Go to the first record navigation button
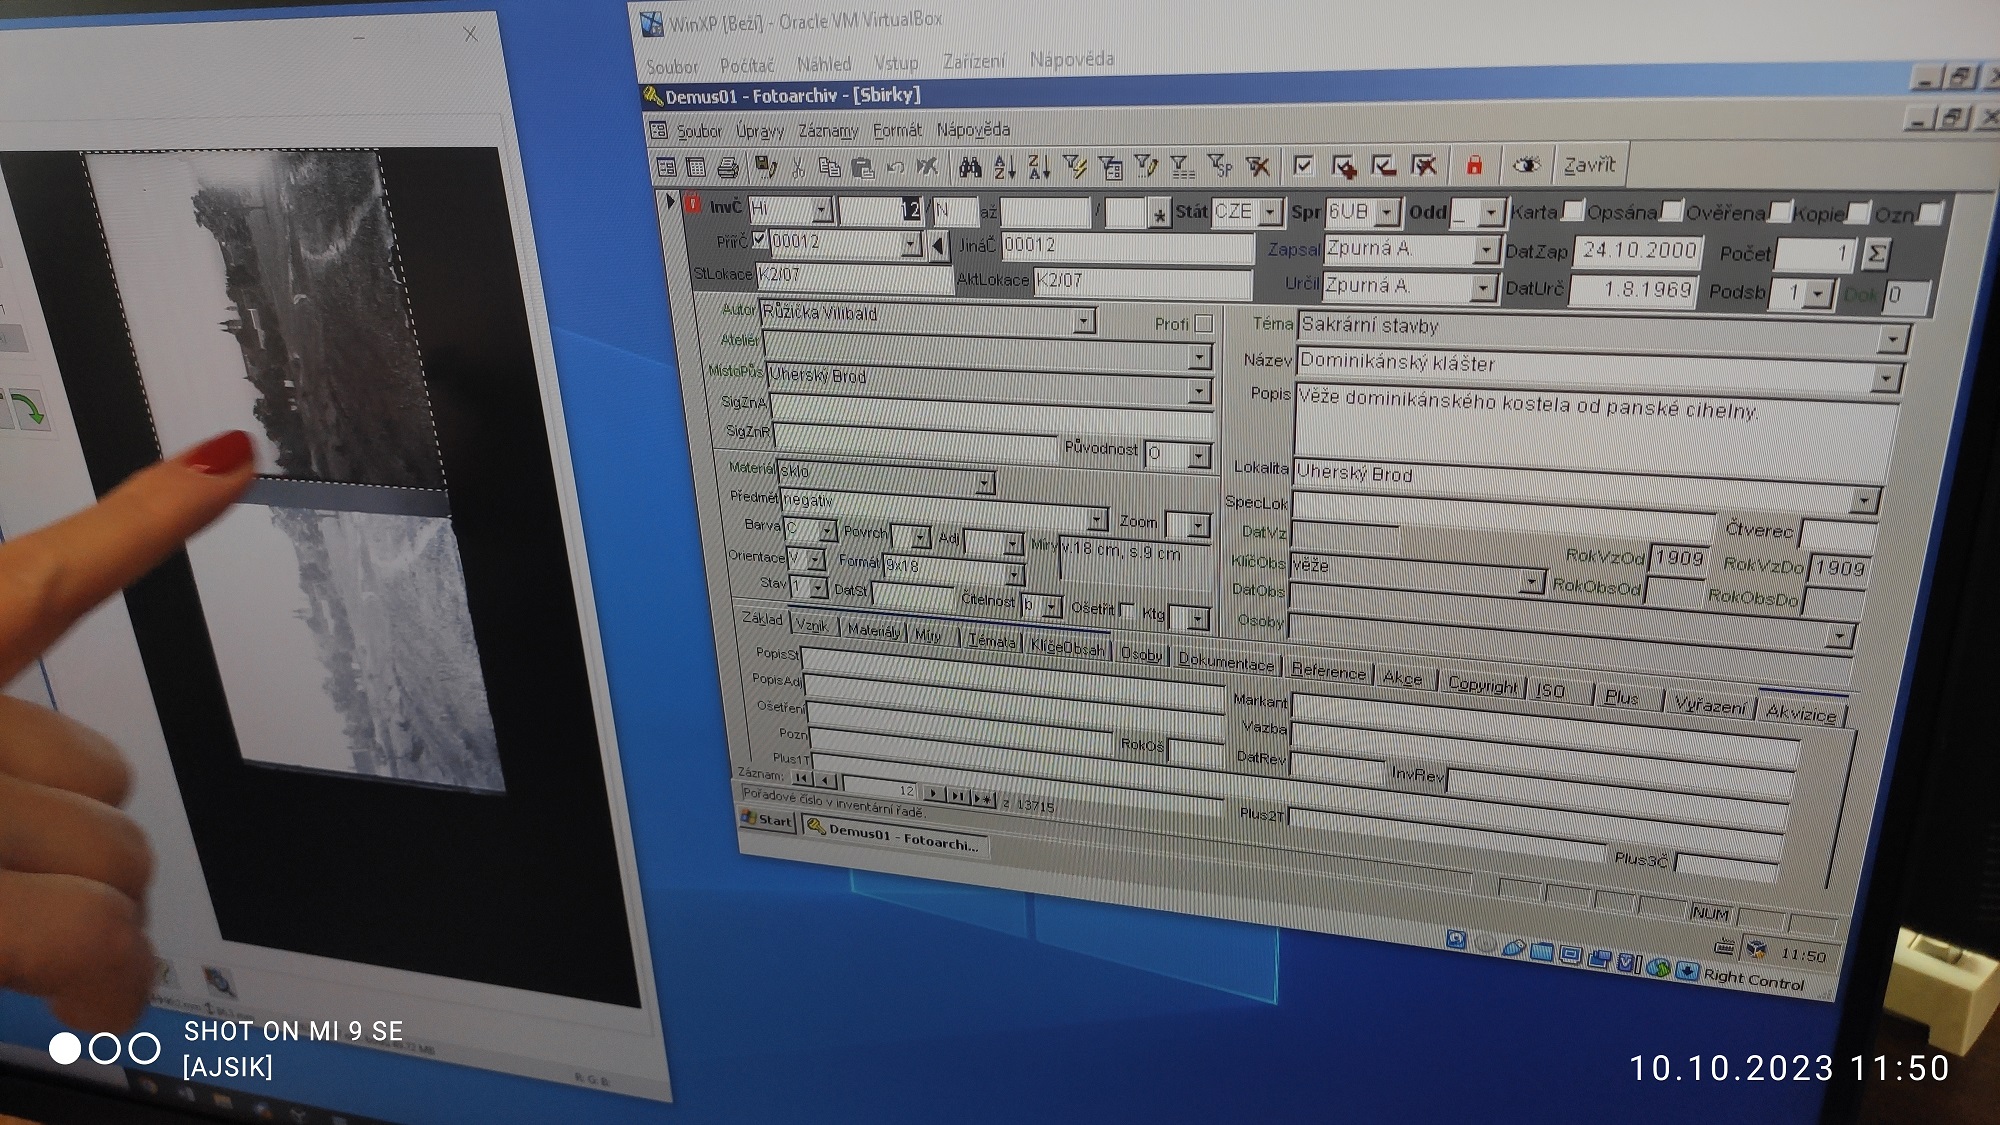 [x=802, y=777]
